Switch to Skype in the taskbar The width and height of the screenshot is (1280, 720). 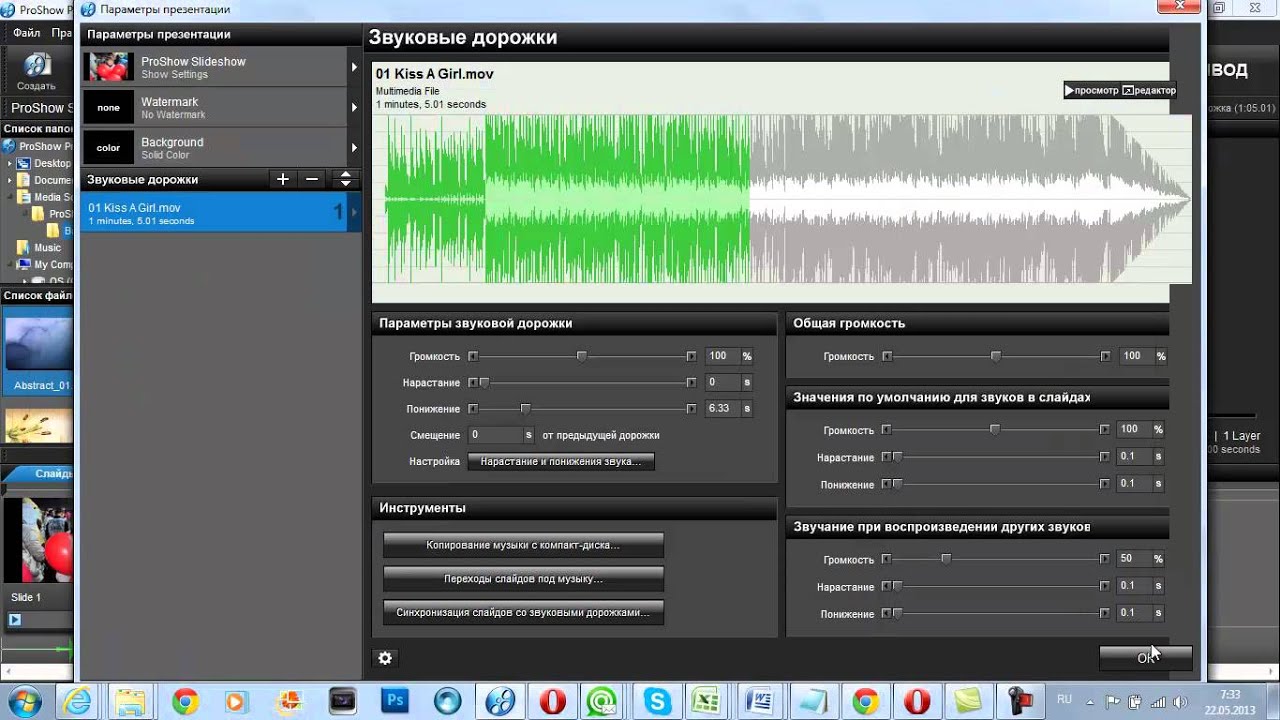[x=657, y=701]
